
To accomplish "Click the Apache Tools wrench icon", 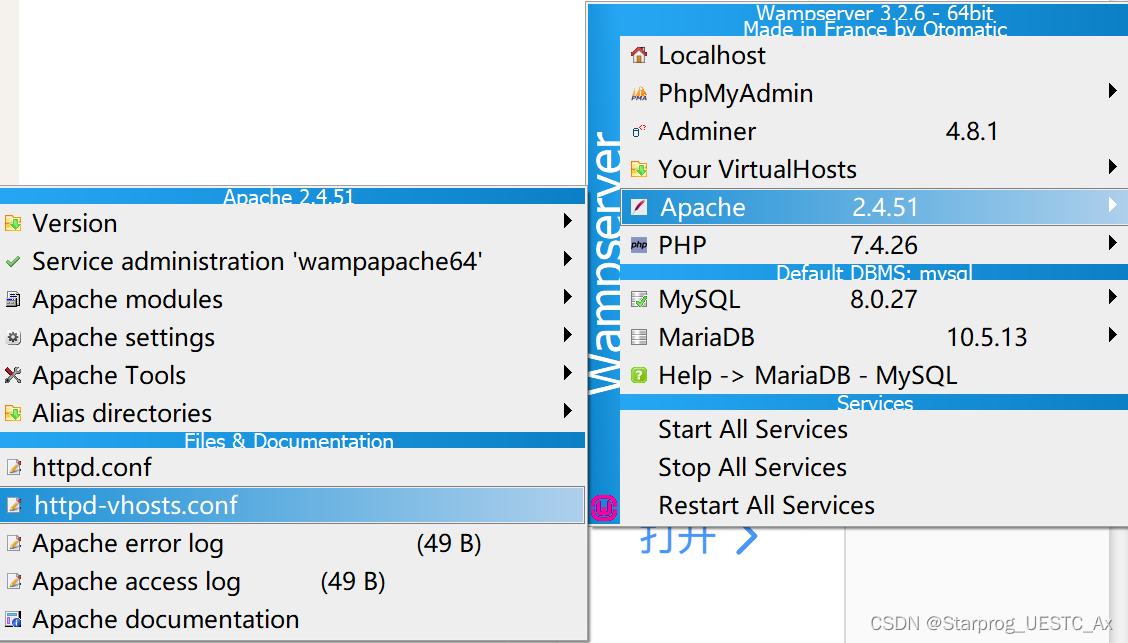I will [x=13, y=375].
